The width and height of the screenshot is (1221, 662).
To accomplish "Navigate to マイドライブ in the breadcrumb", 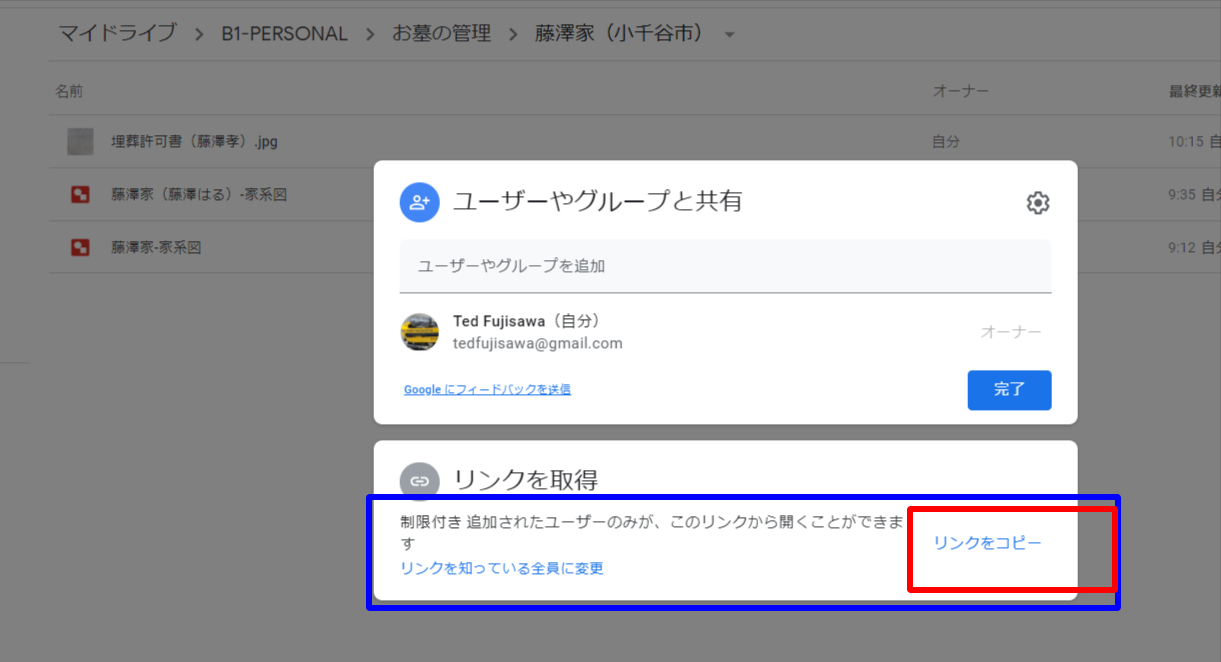I will [118, 32].
